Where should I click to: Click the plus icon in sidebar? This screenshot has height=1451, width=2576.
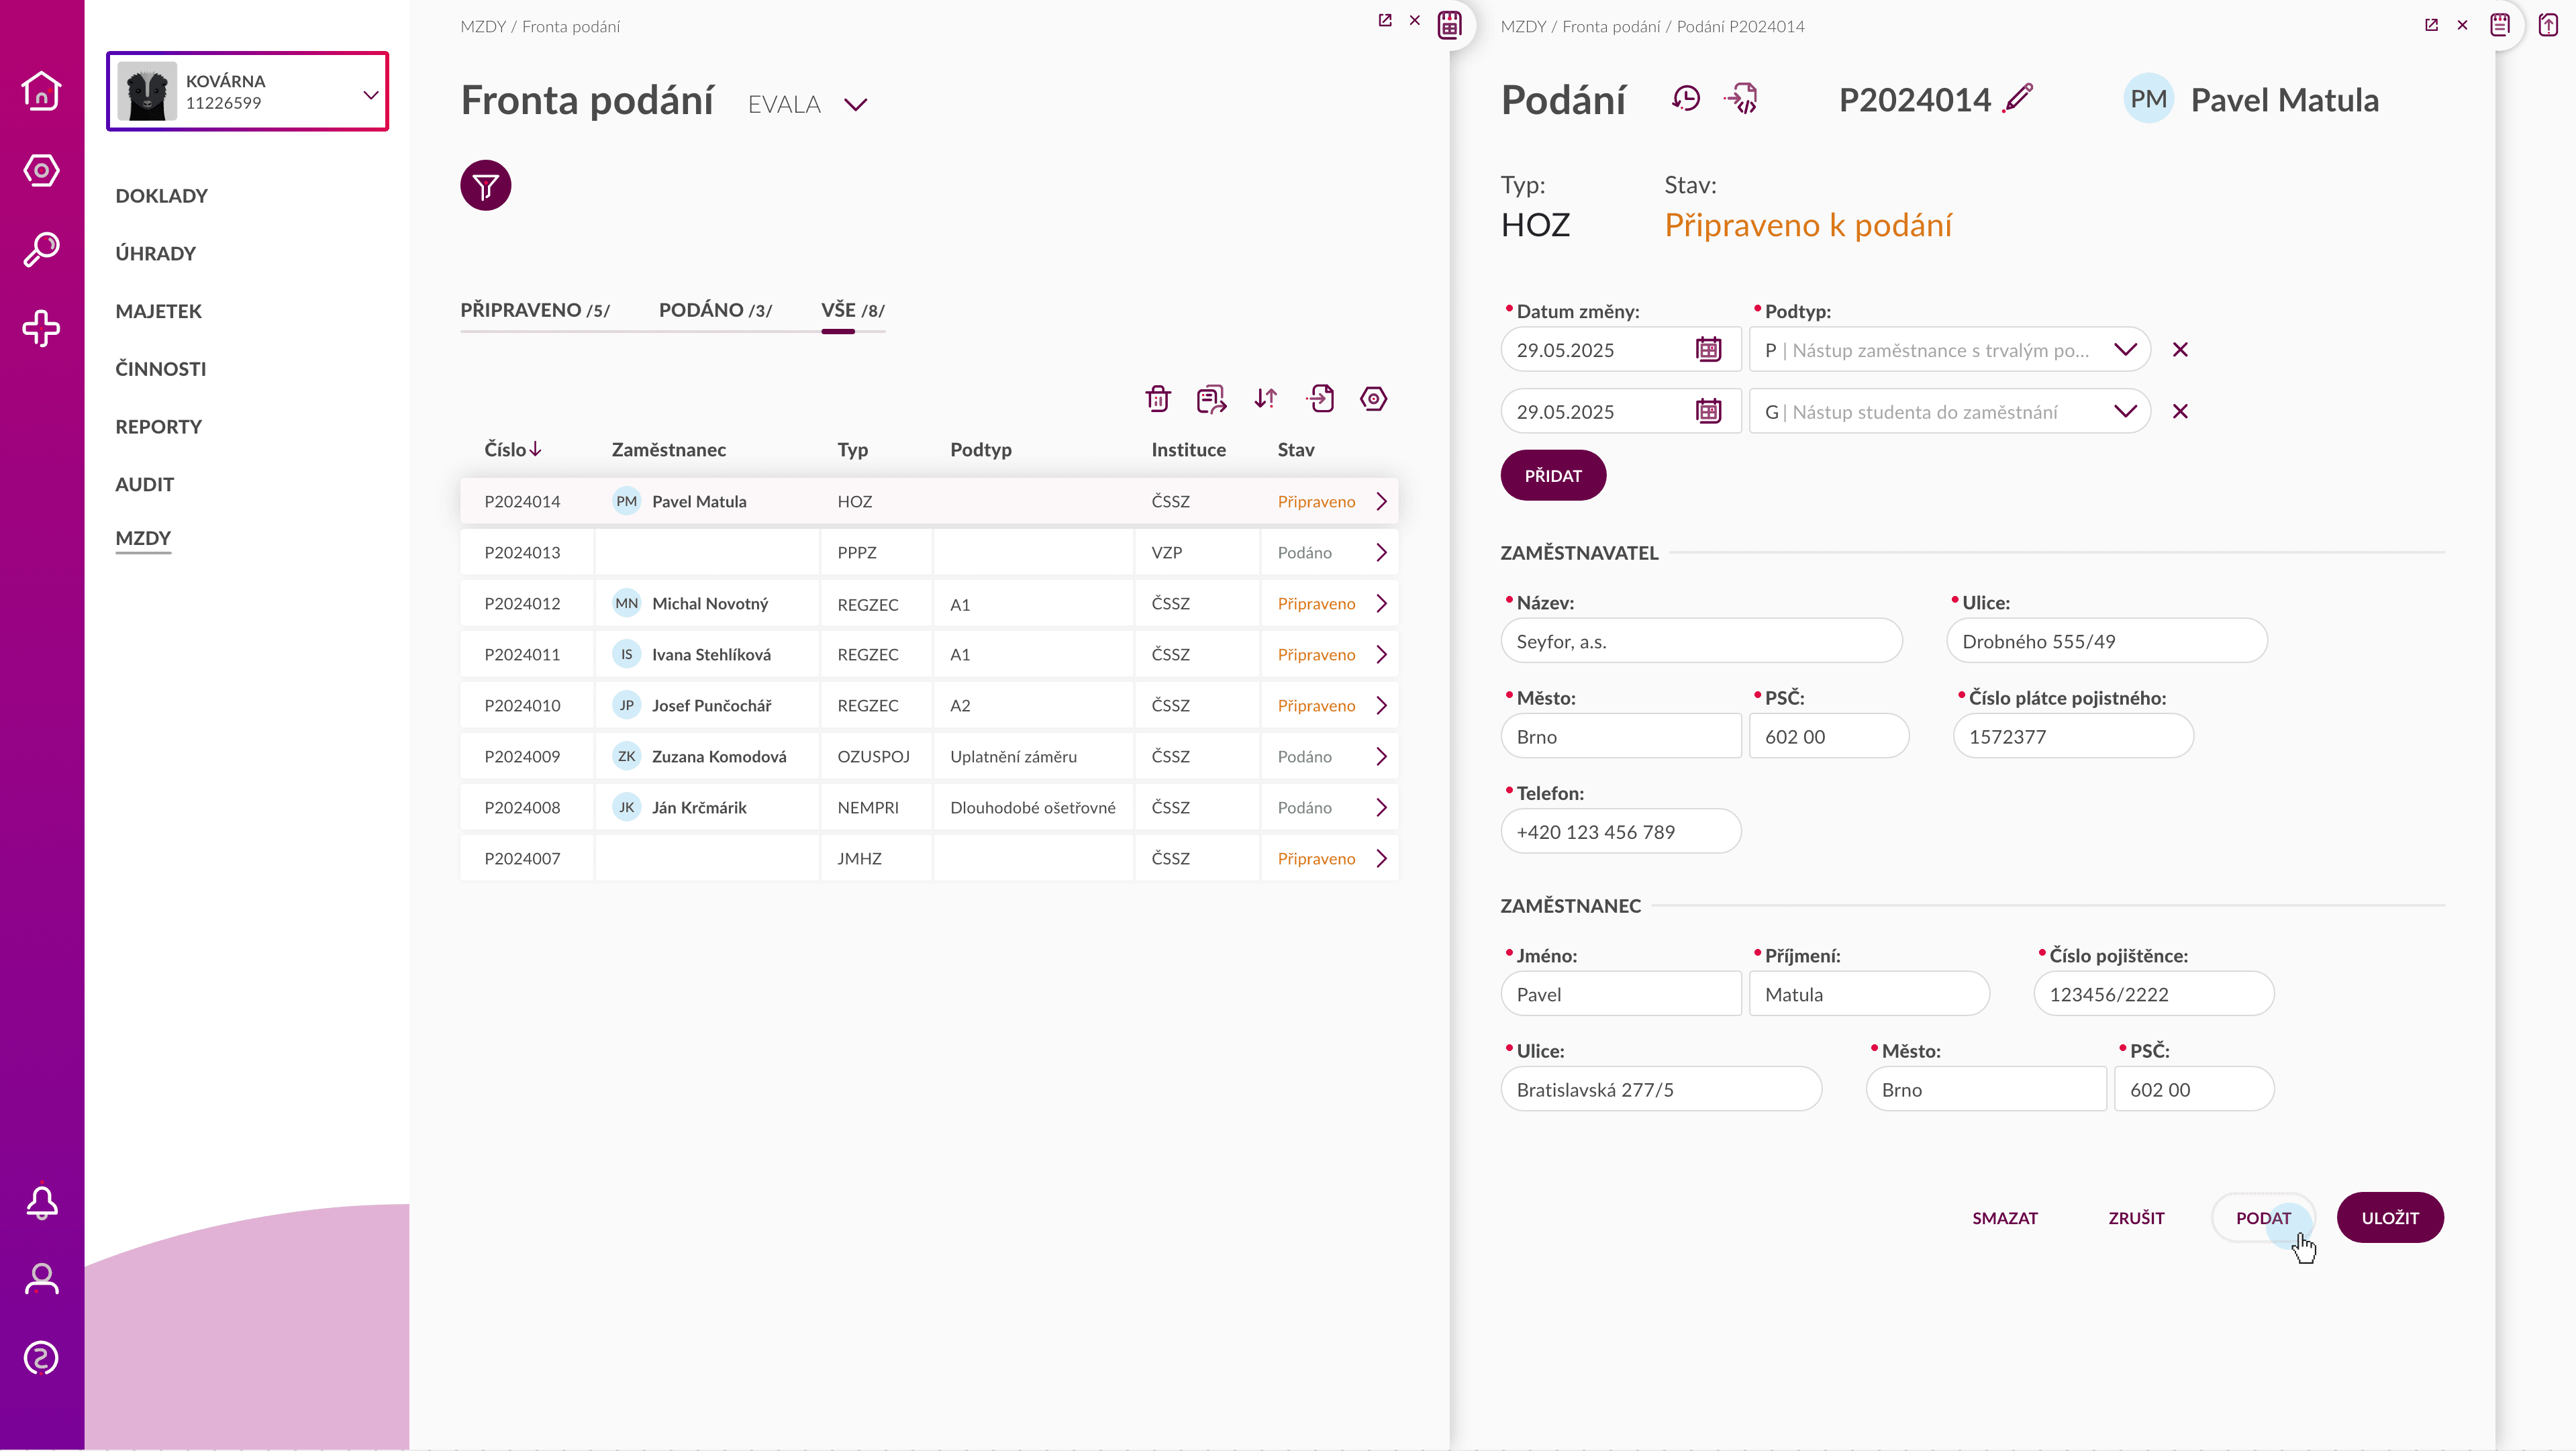click(41, 328)
